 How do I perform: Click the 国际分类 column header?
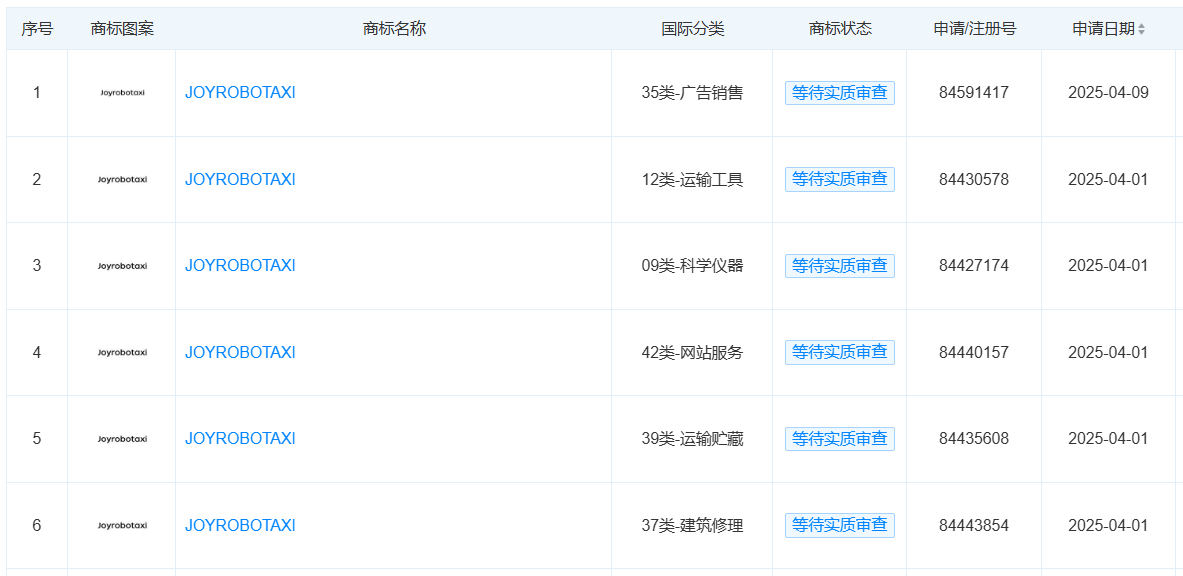tap(693, 29)
